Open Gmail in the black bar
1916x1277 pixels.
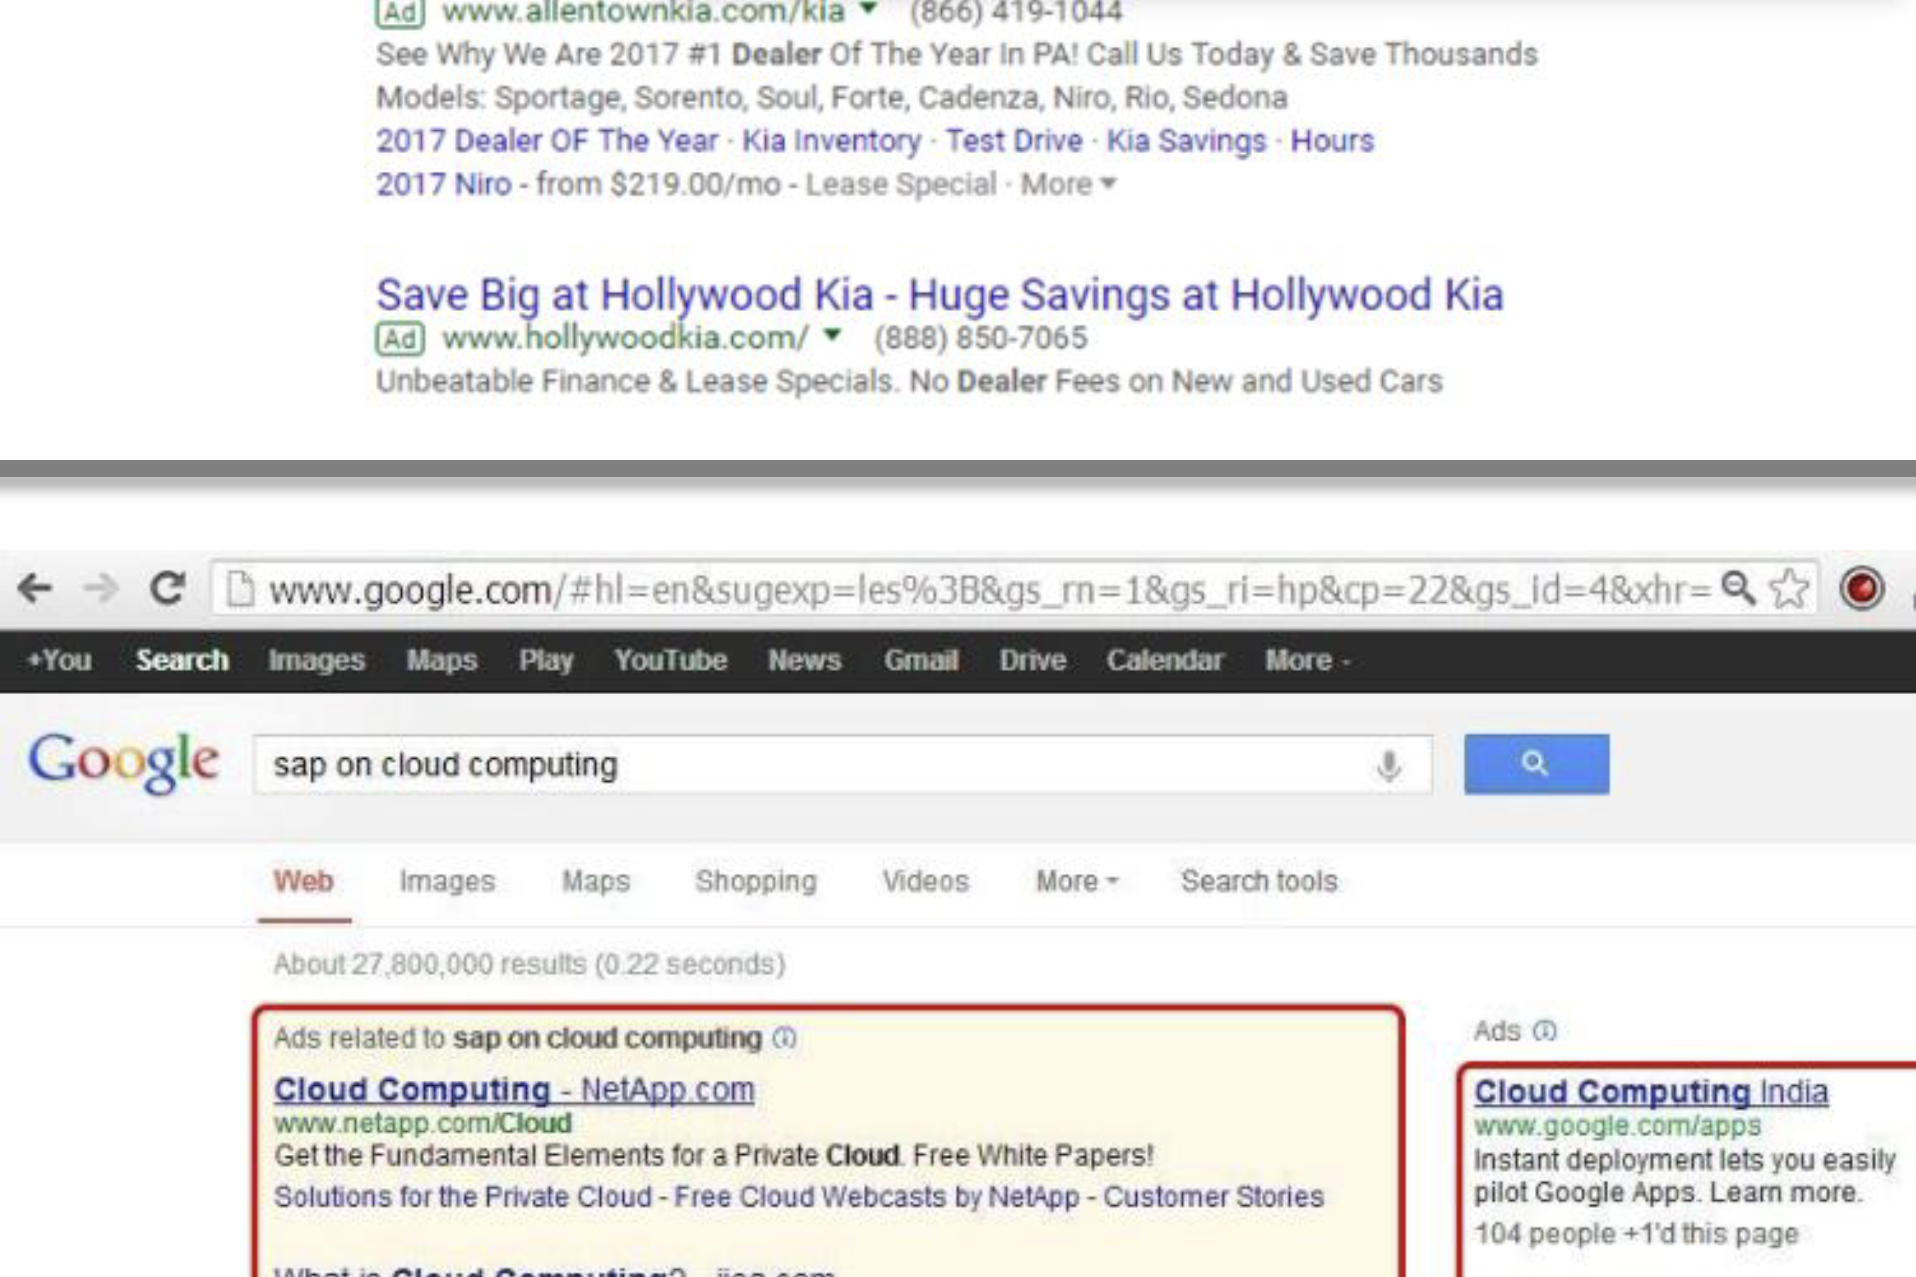coord(920,660)
